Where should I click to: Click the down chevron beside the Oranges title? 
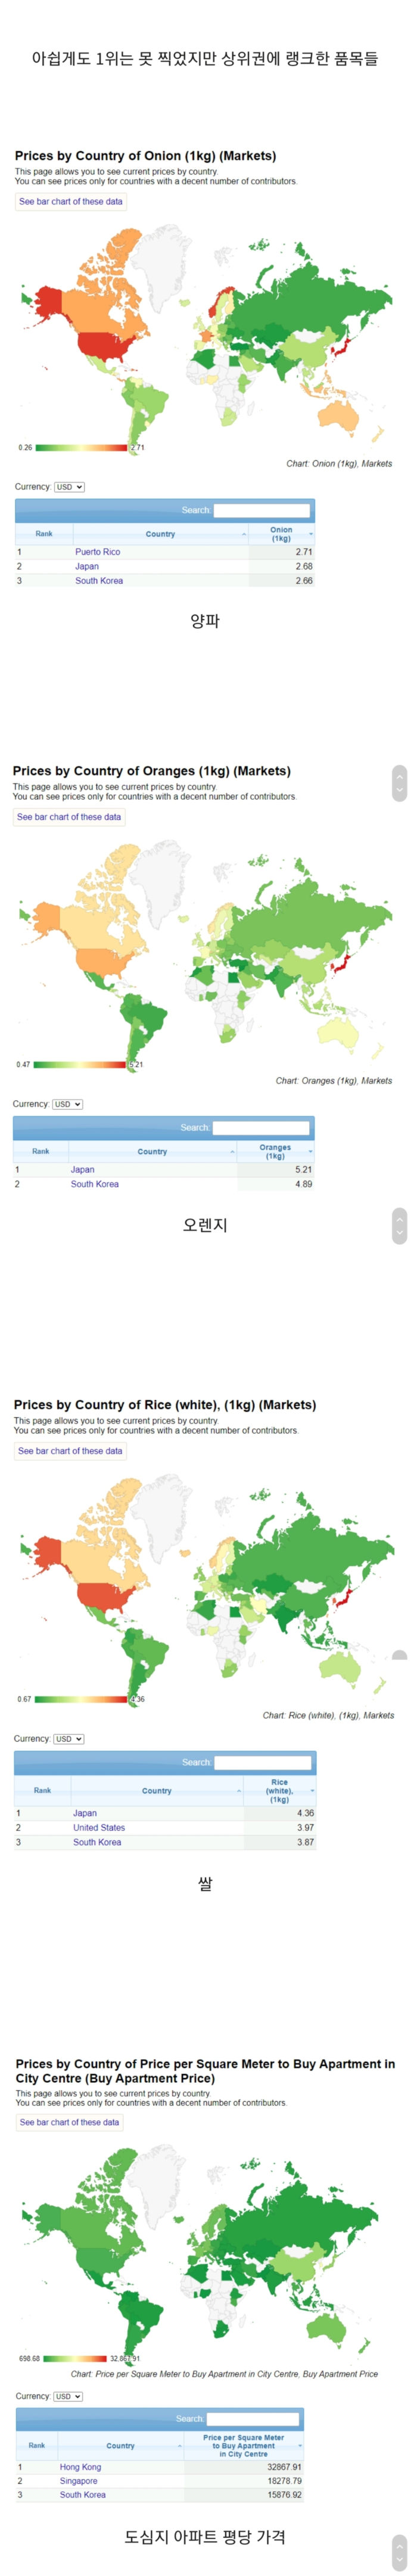(399, 791)
